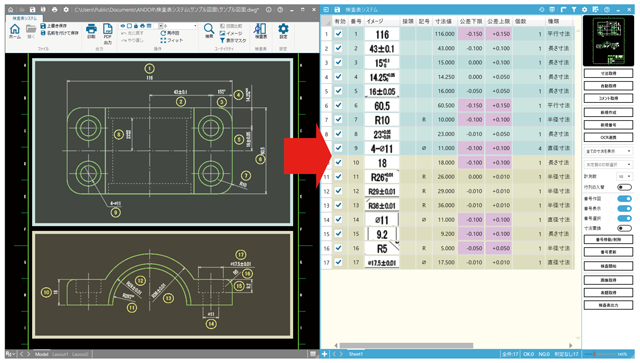Switch to the Layout1 tab
Screen dimensions: 640x363
60,354
